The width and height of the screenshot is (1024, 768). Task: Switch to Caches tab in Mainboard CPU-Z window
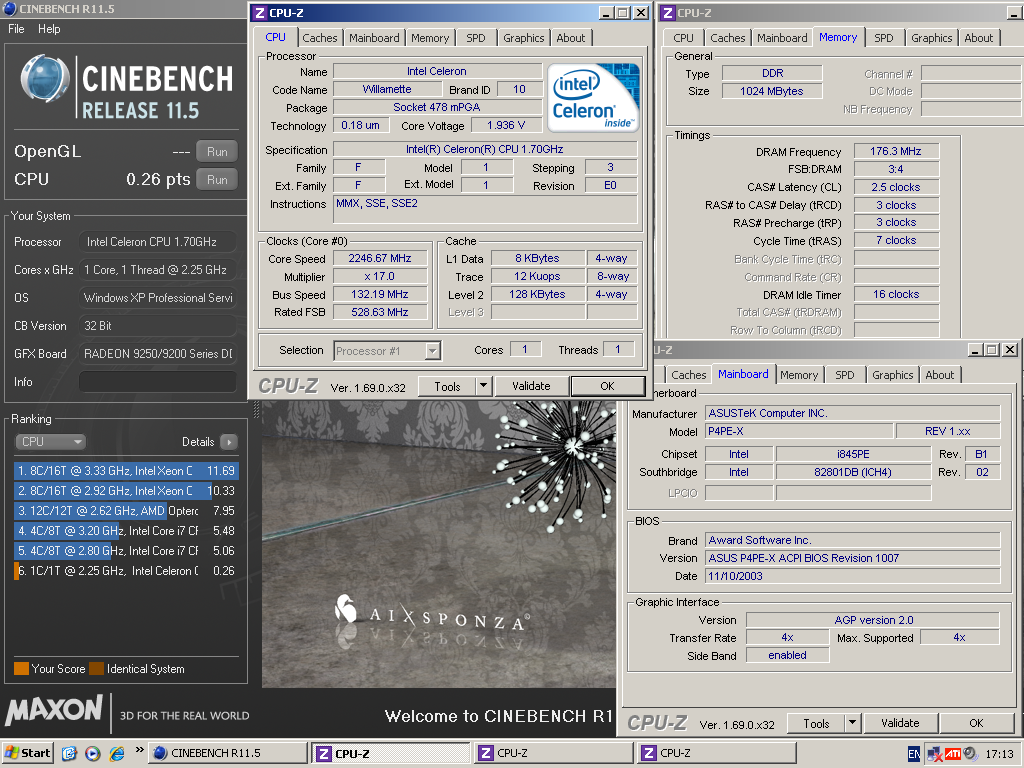pos(688,375)
